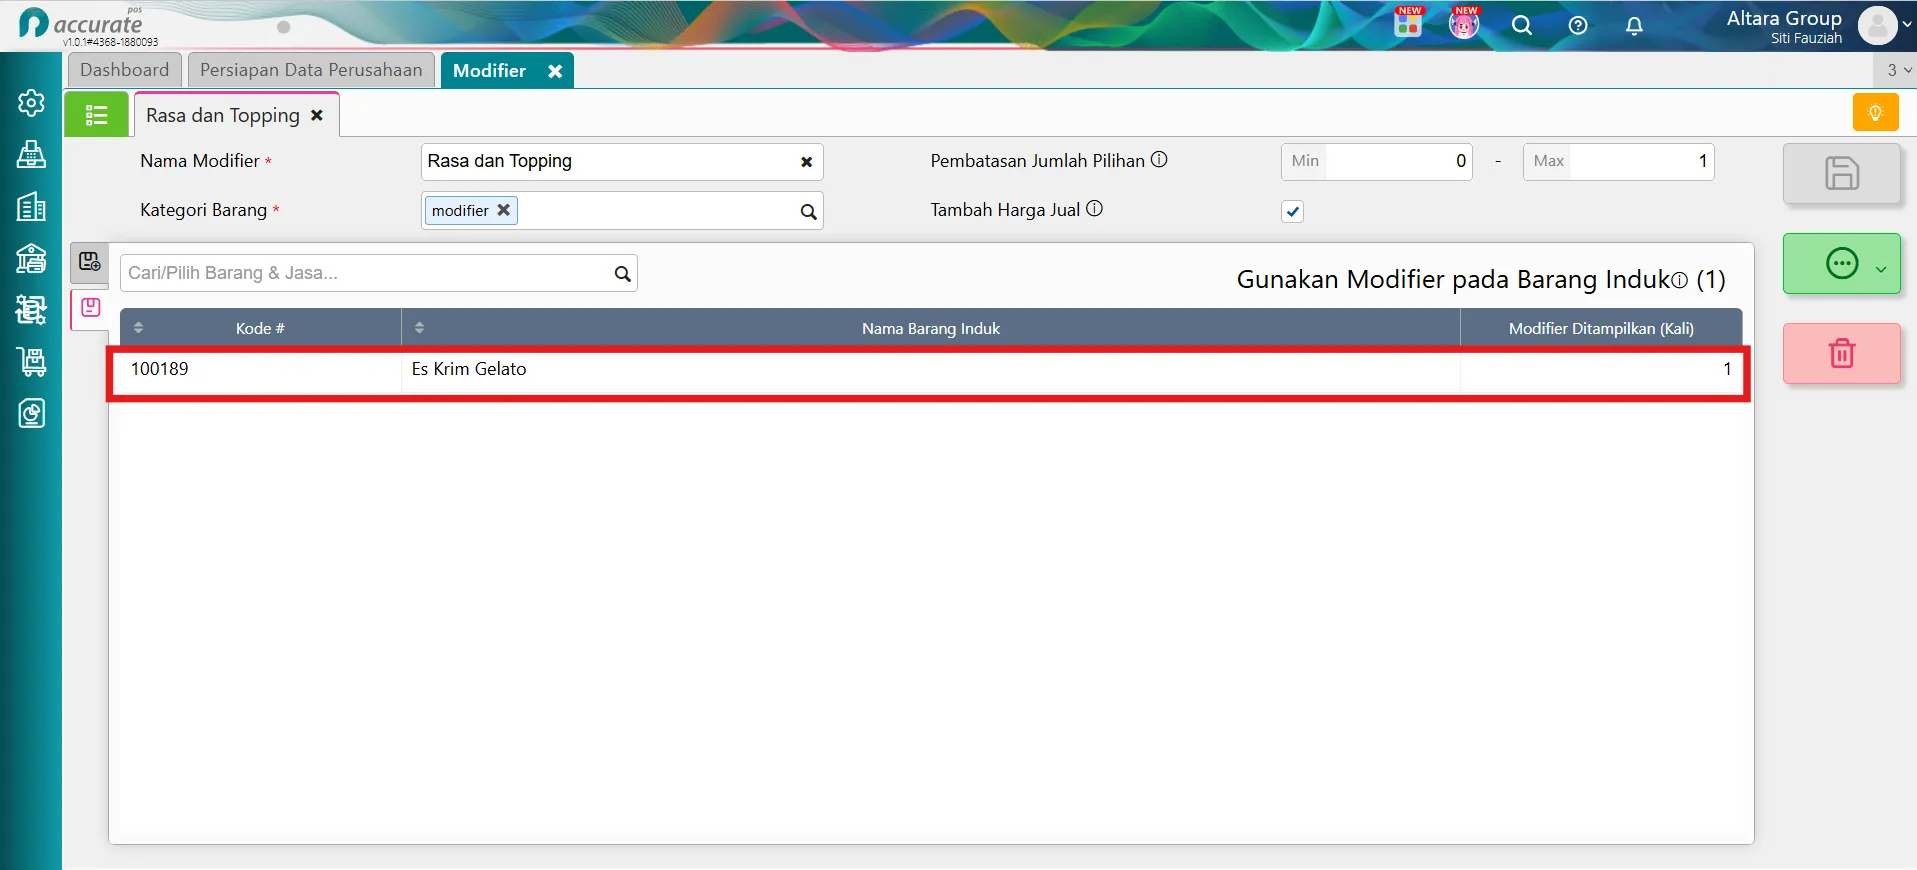This screenshot has width=1917, height=870.
Task: Open the notifications bell
Action: pos(1634,26)
